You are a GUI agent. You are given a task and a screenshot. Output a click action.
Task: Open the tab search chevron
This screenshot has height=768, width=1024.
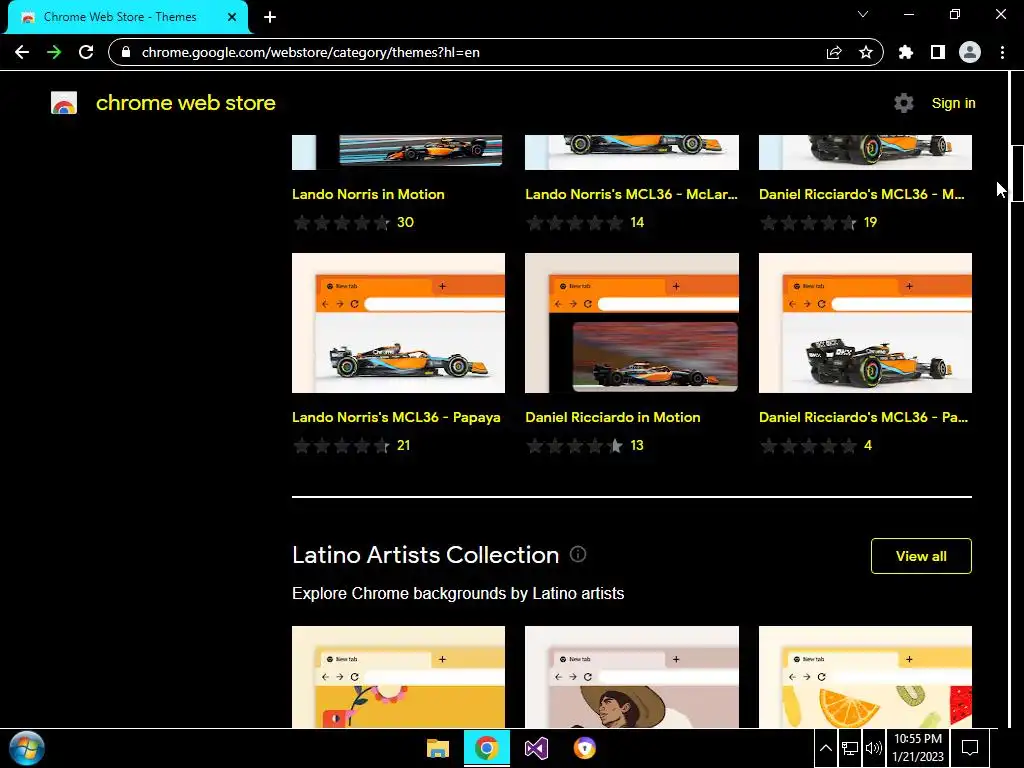click(x=863, y=14)
